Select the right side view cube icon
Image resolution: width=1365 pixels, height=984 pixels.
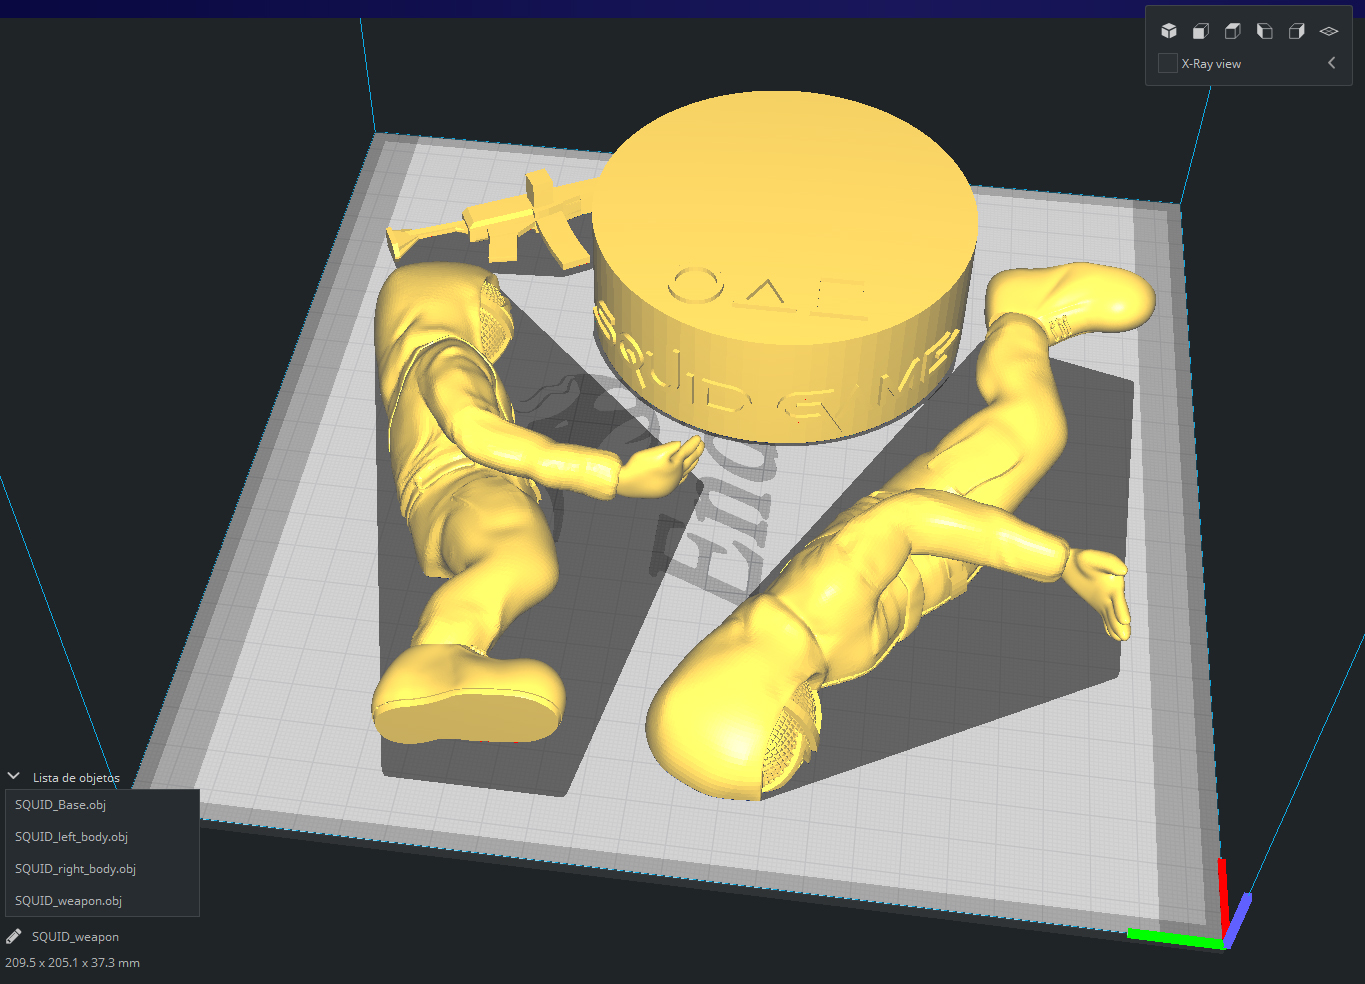[x=1297, y=31]
